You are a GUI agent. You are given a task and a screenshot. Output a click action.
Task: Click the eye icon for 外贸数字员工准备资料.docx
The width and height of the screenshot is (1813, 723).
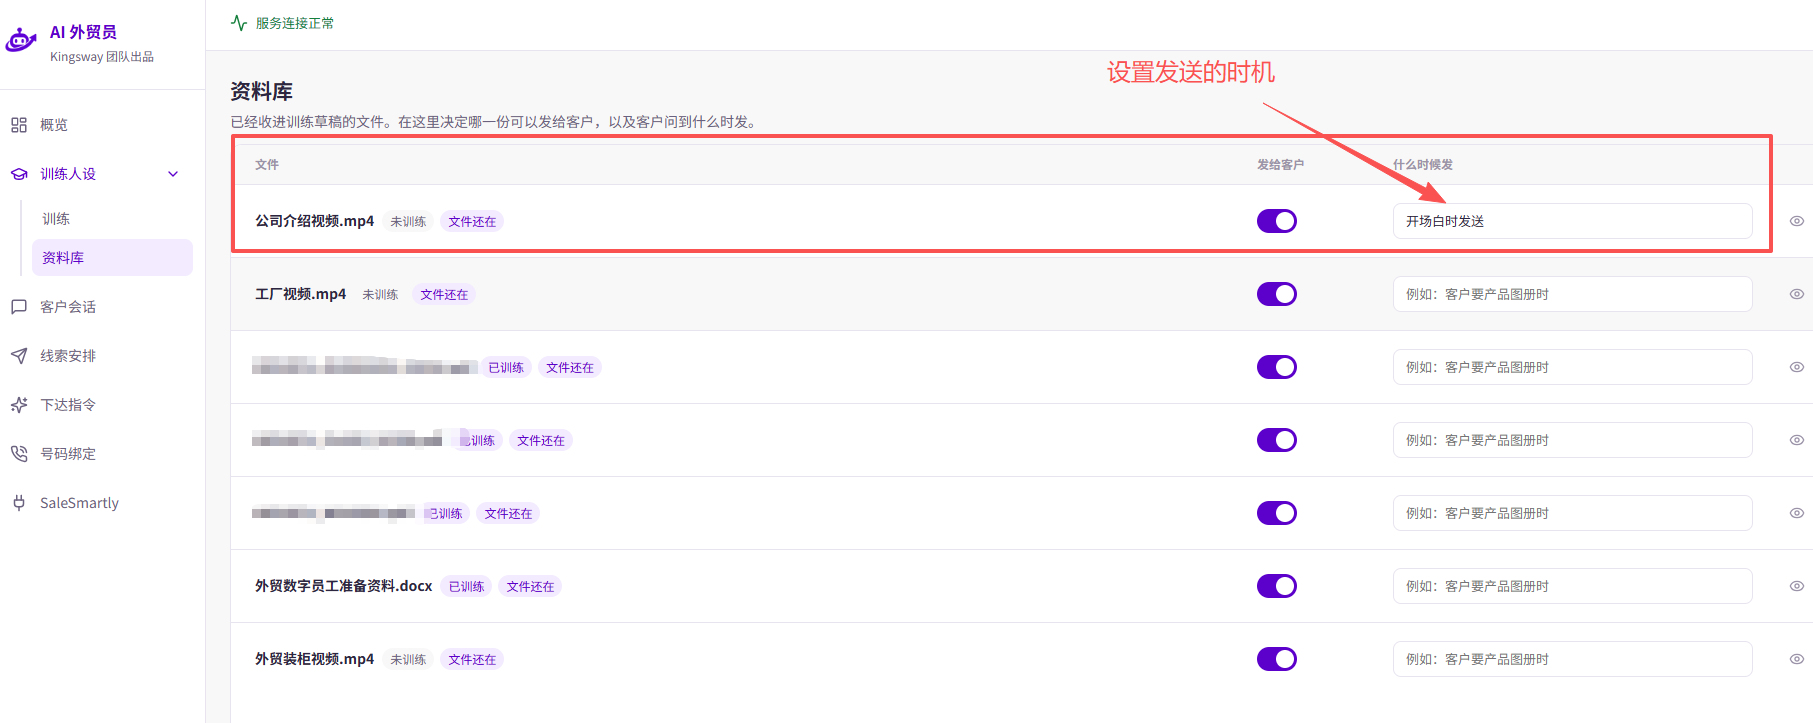(1796, 586)
